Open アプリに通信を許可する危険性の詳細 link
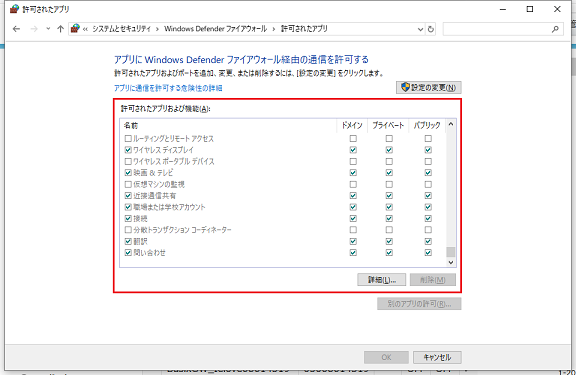The width and height of the screenshot is (576, 375). pyautogui.click(x=168, y=88)
